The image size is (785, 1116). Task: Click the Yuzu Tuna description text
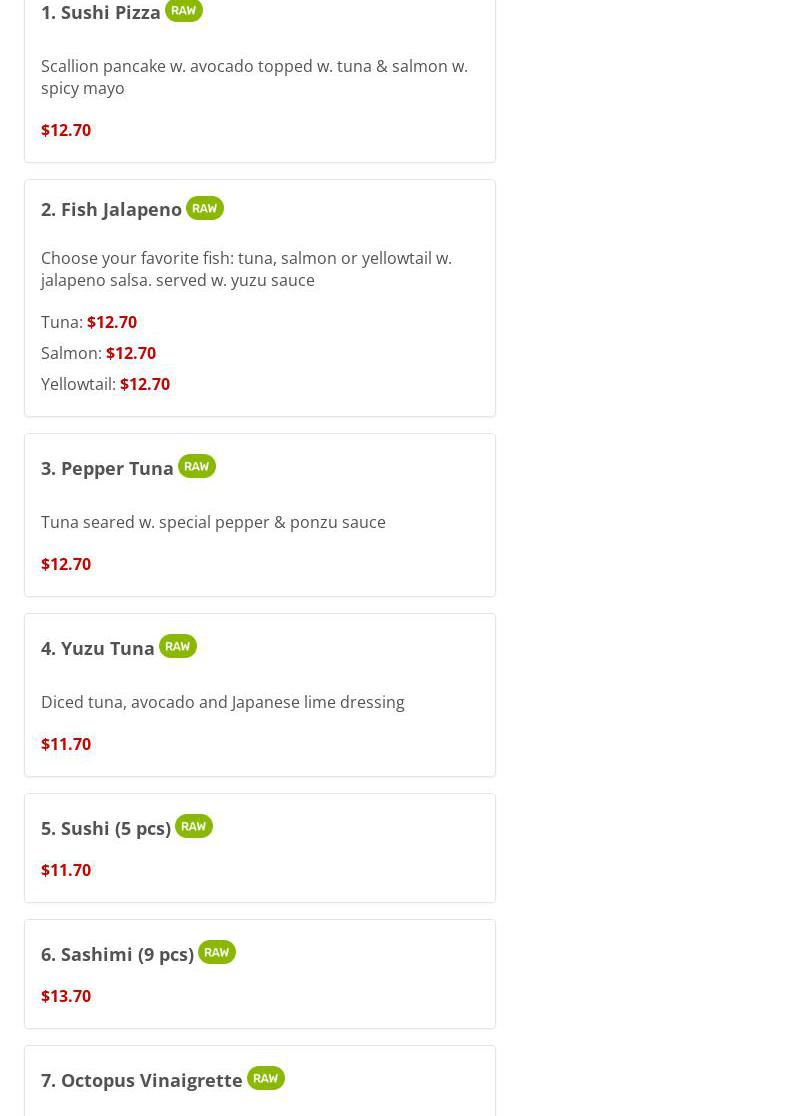pyautogui.click(x=223, y=702)
